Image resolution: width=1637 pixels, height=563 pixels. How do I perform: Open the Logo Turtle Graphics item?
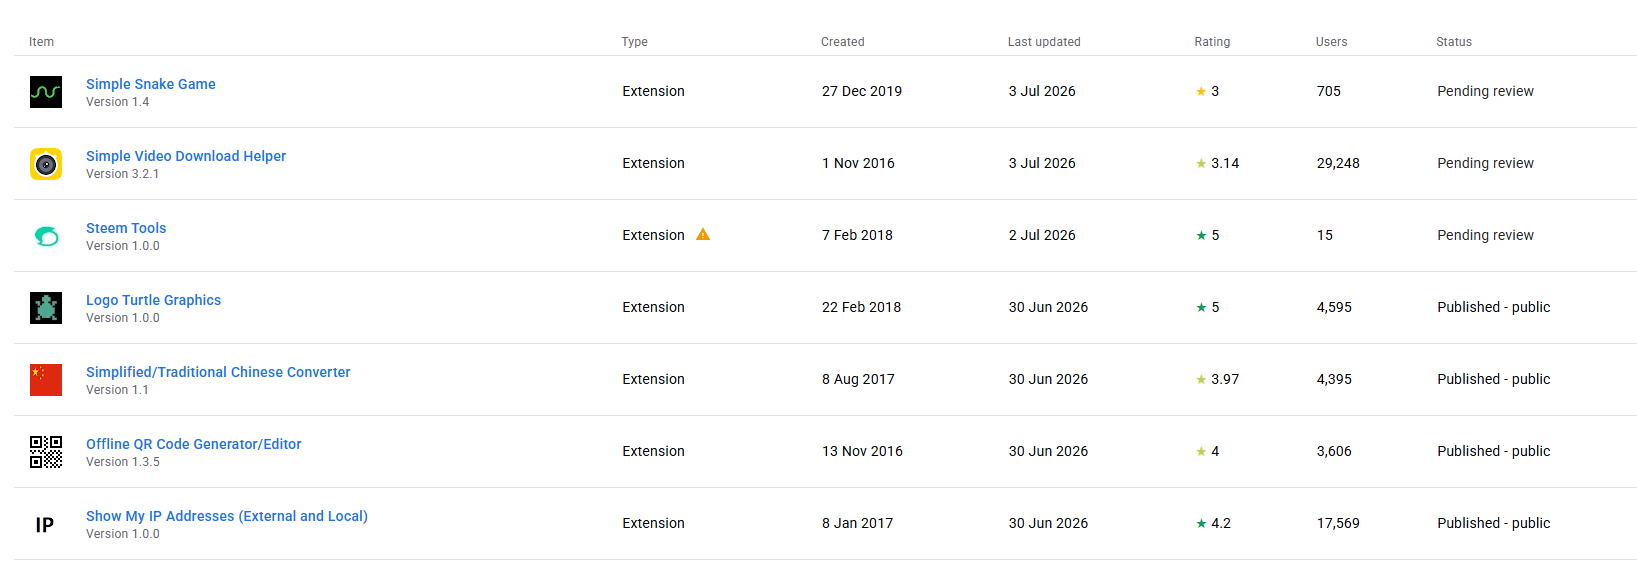153,300
